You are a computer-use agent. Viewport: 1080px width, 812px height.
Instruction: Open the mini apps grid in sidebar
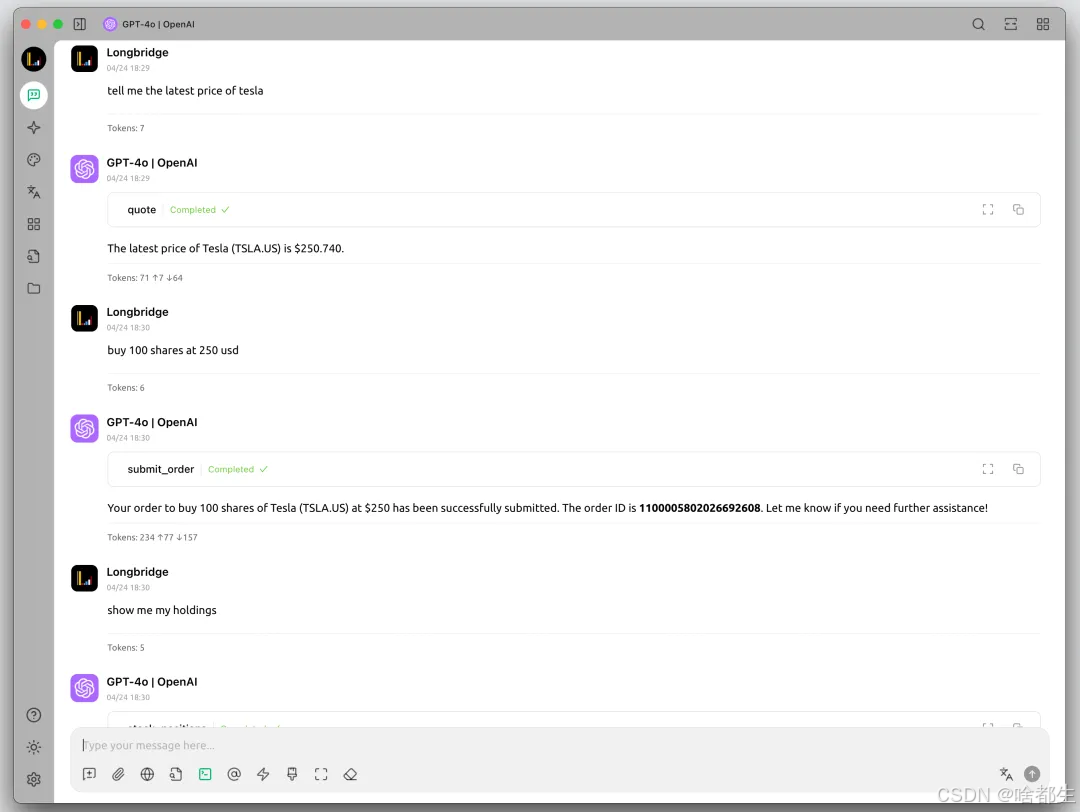pos(34,225)
